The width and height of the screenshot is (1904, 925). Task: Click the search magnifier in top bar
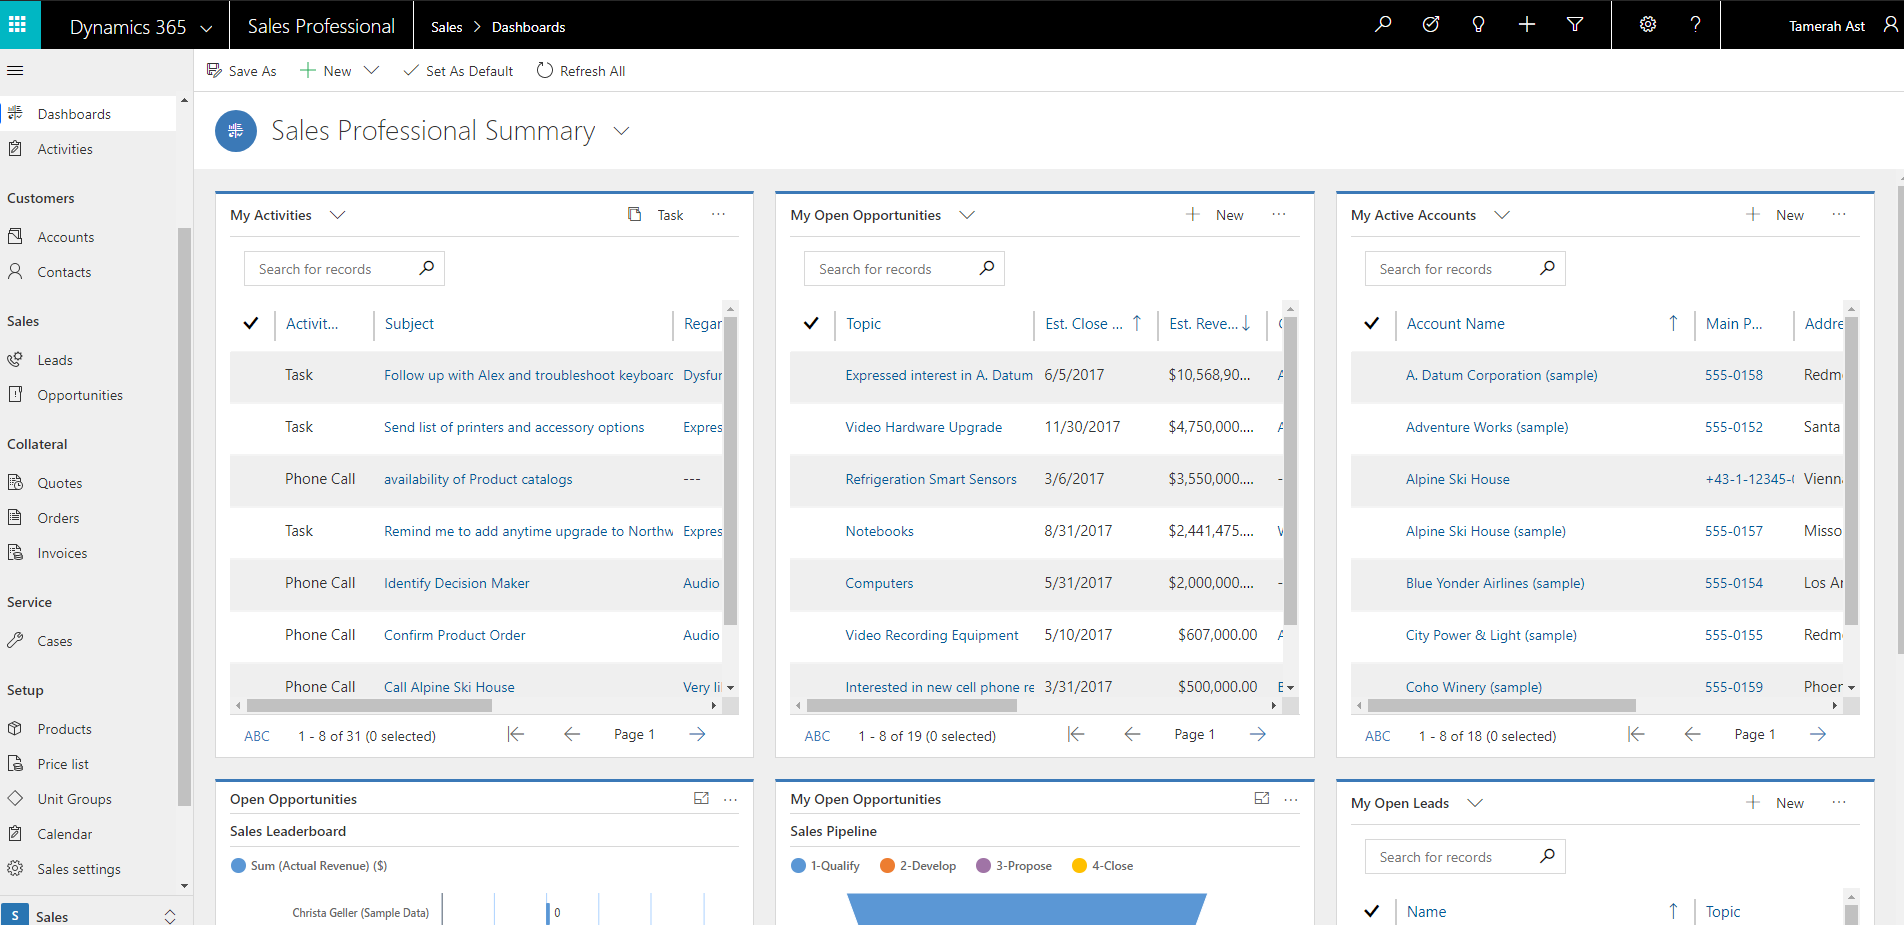click(x=1383, y=25)
